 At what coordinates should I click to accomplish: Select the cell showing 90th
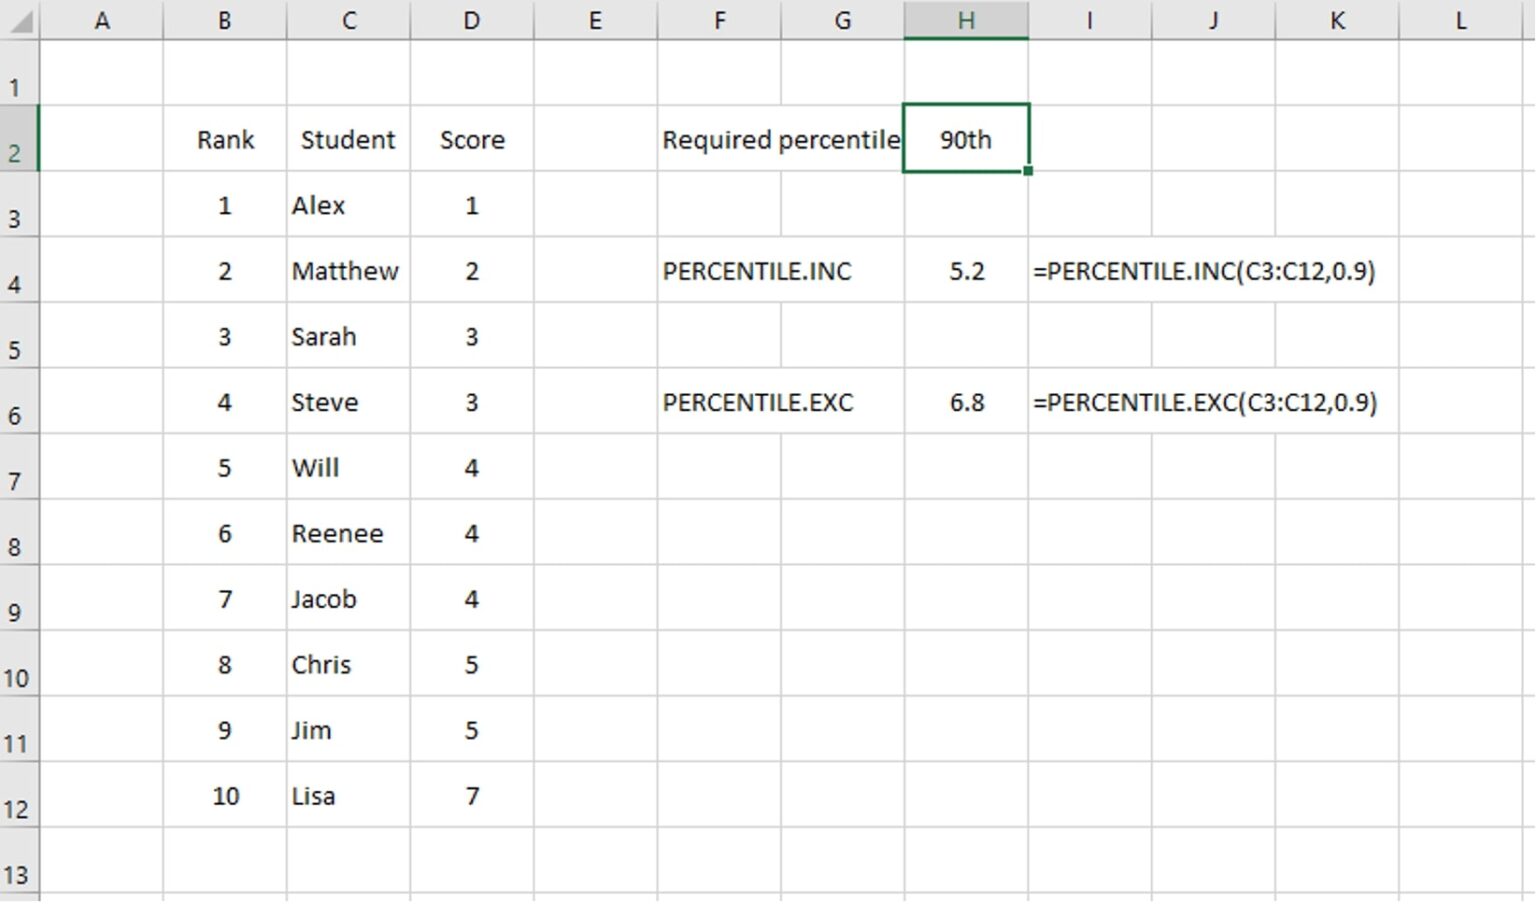pyautogui.click(x=964, y=140)
